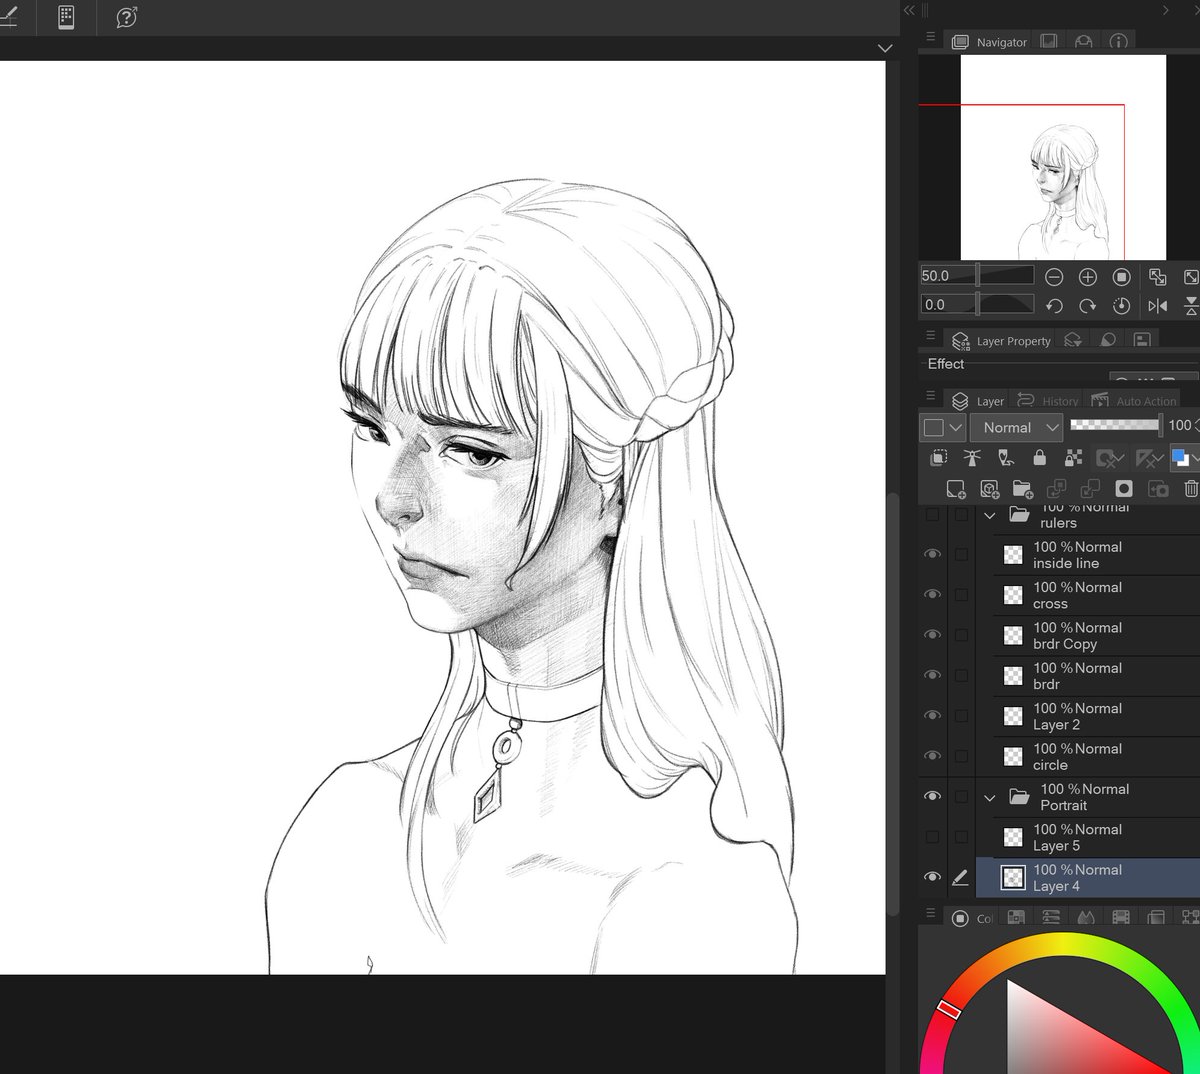The image size is (1200, 1074).
Task: Select the Layer tab
Action: pyautogui.click(x=978, y=400)
